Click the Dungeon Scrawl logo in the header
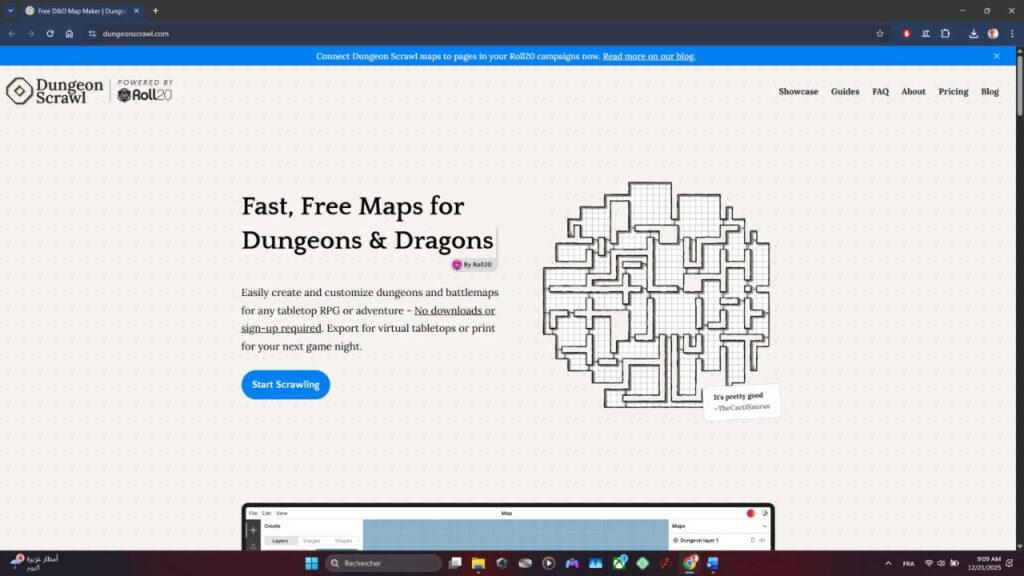The image size is (1024, 576). point(54,91)
